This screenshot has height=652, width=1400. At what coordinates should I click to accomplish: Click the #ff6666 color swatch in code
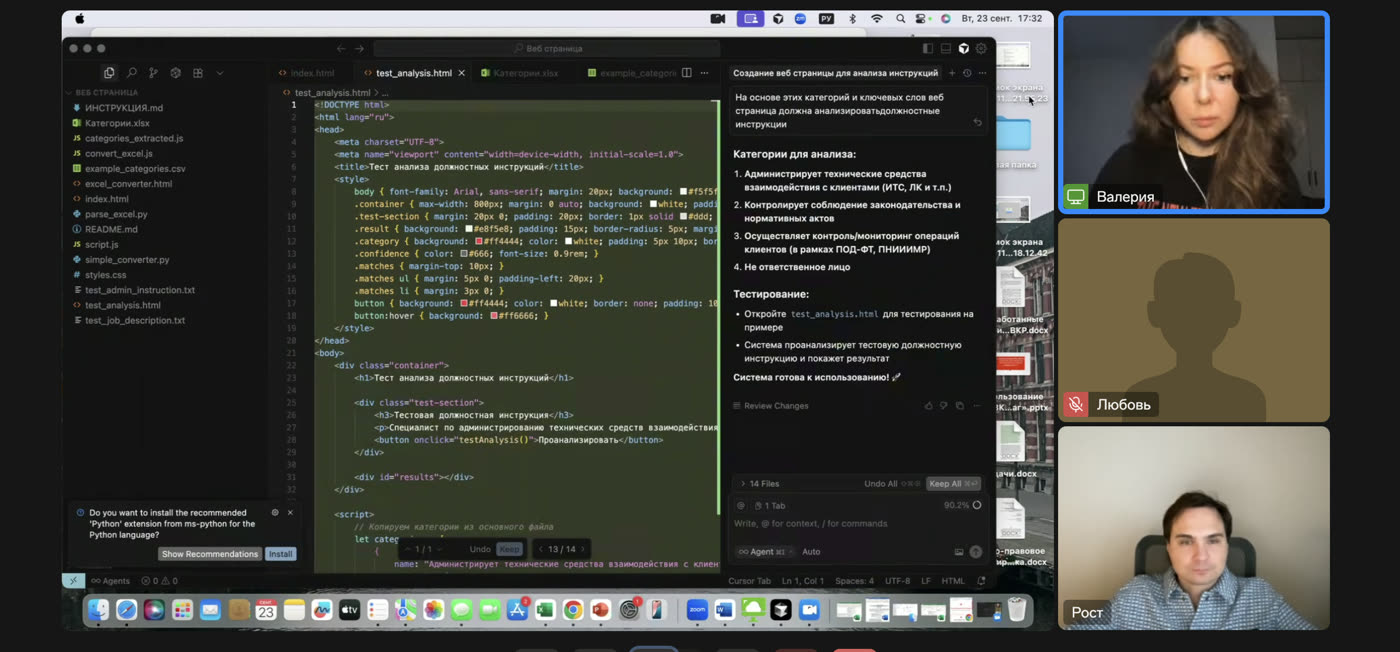[493, 316]
